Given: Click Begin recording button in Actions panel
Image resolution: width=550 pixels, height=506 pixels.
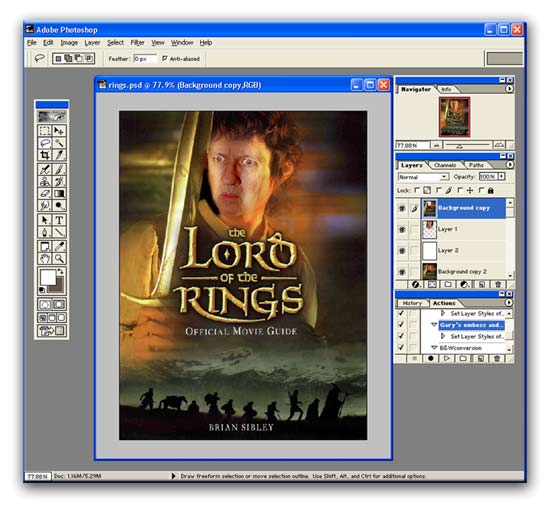Looking at the screenshot, I should (x=430, y=358).
